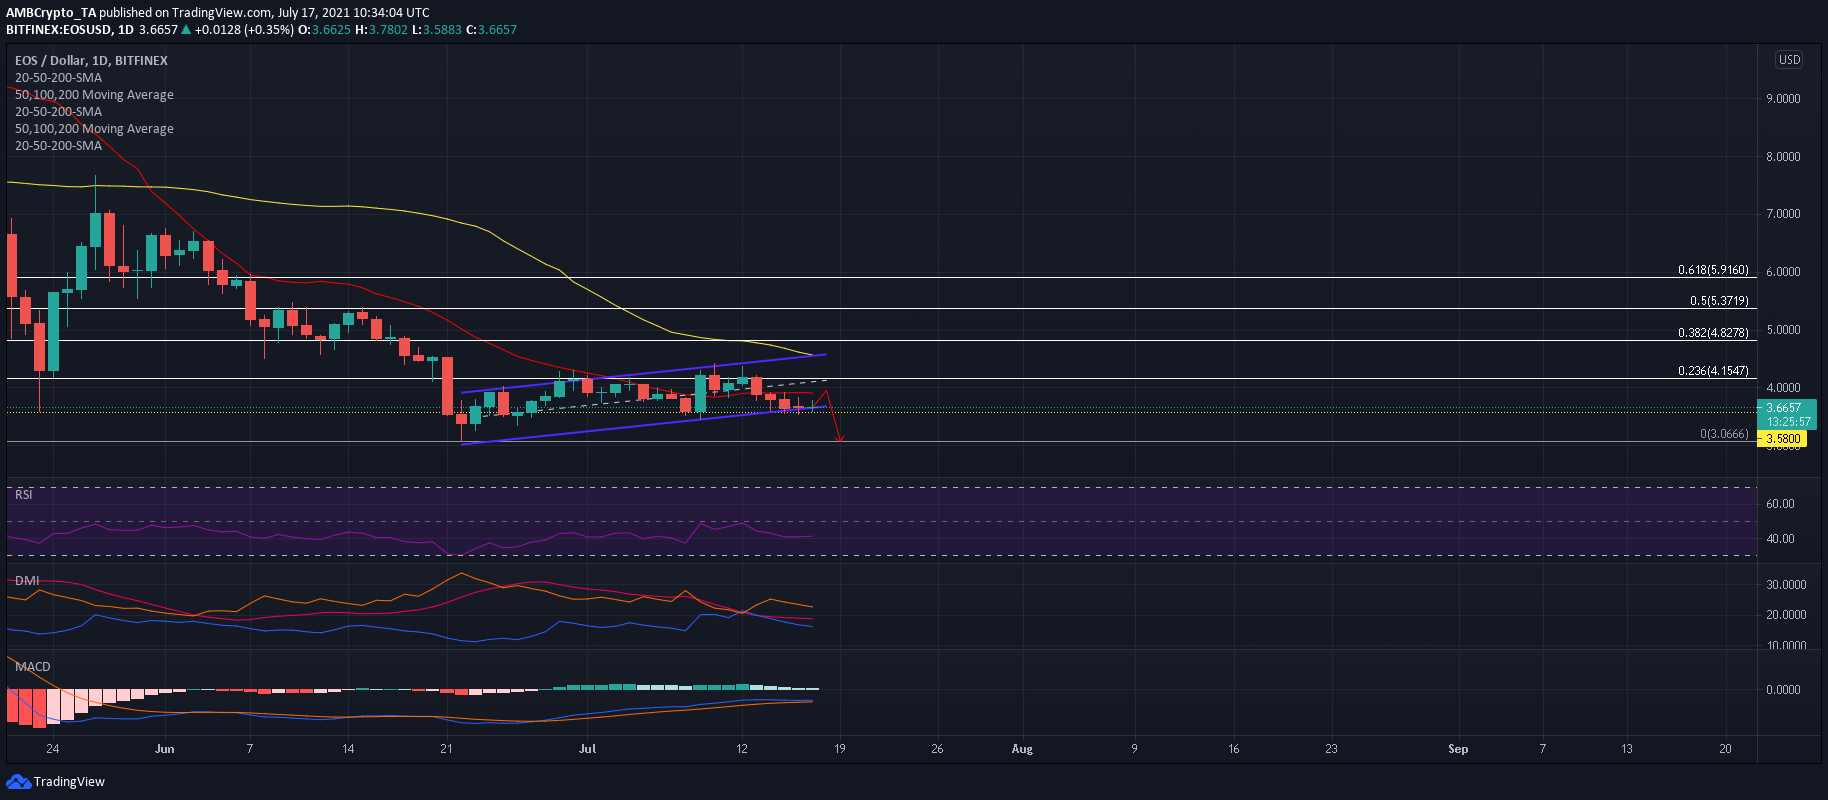Image resolution: width=1828 pixels, height=800 pixels.
Task: Click the DMI 20.0000 scale value
Action: [1786, 615]
